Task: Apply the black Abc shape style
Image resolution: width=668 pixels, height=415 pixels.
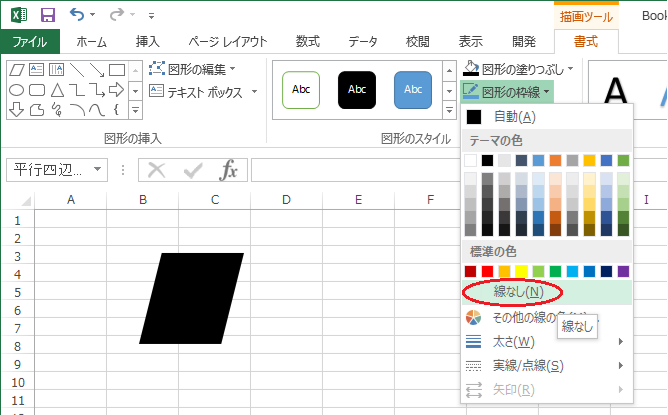Action: (357, 89)
